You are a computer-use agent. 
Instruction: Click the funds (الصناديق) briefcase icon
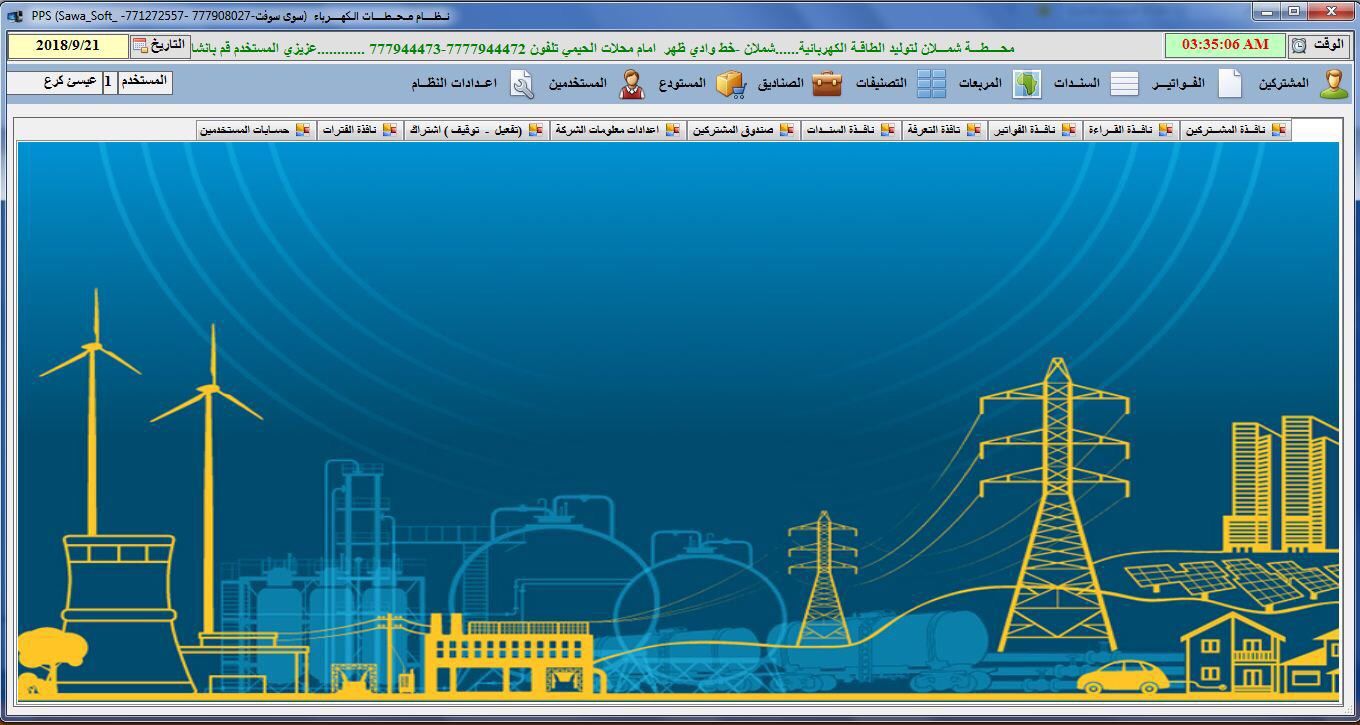[x=827, y=84]
